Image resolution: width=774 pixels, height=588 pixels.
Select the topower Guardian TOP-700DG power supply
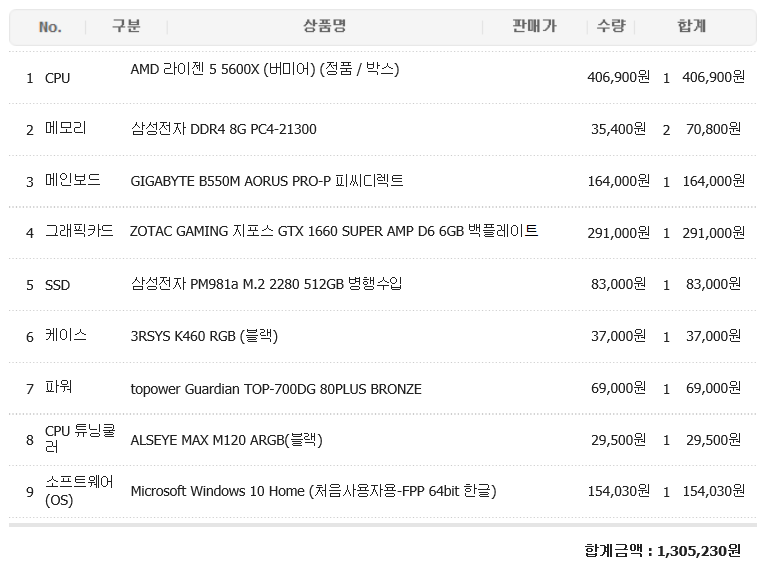click(276, 389)
